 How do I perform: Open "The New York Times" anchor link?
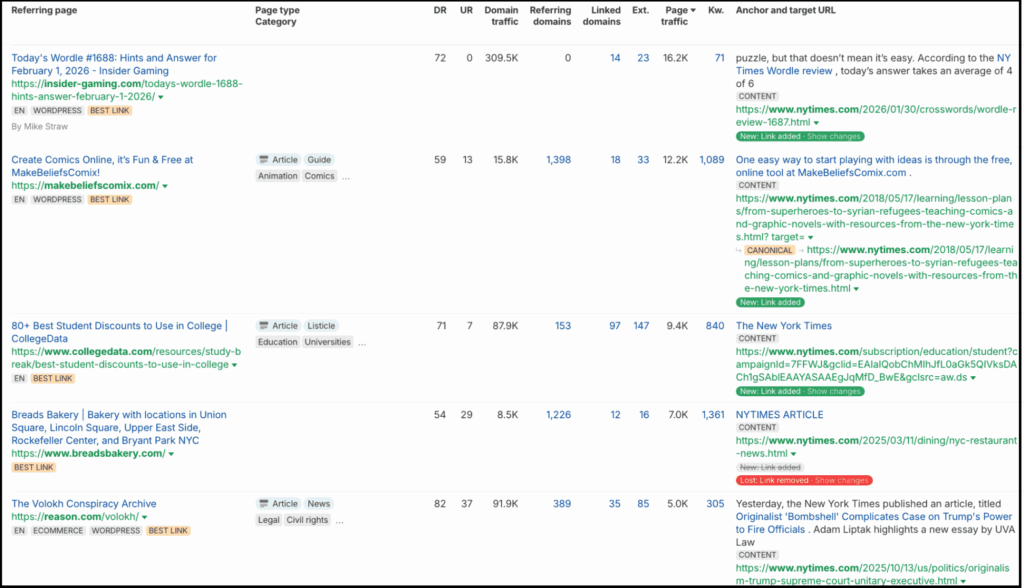pos(784,325)
